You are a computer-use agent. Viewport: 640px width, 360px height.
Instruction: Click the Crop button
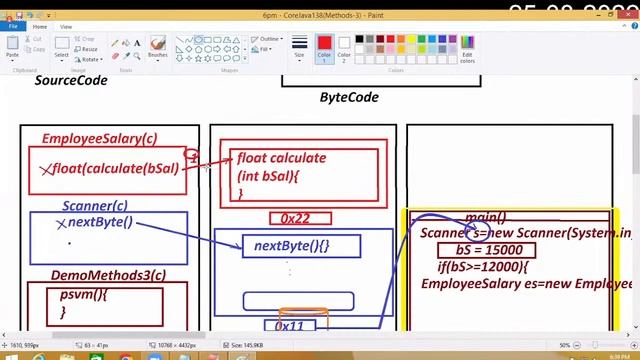point(84,39)
